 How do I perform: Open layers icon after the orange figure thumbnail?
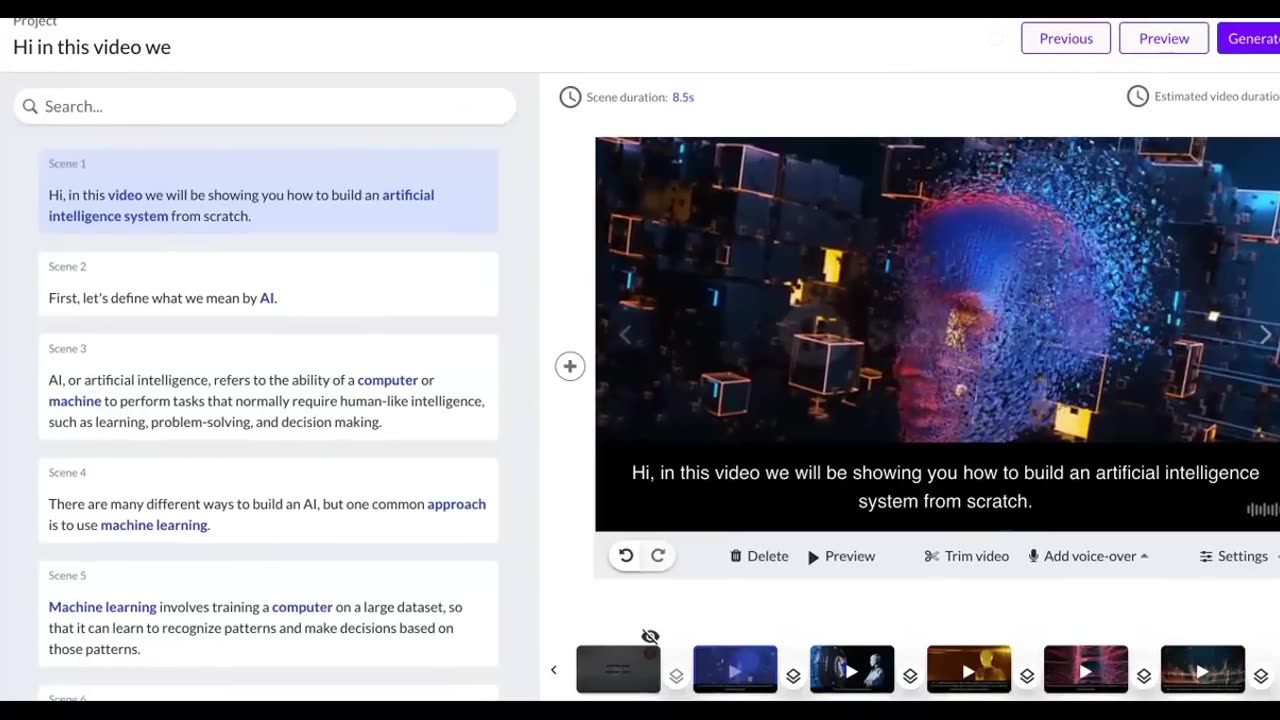(1027, 676)
